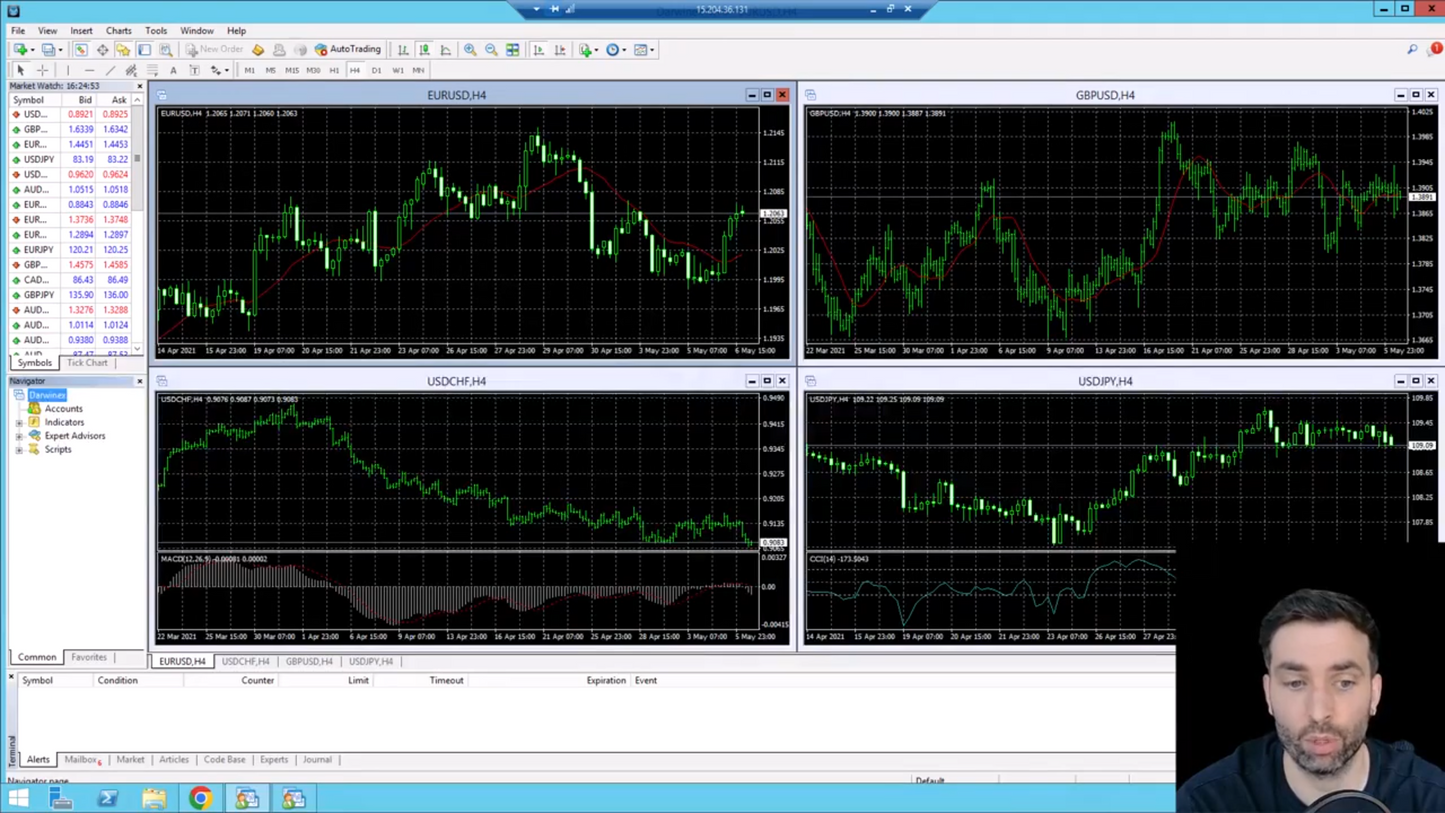1445x813 pixels.
Task: Open the search magnifier icon
Action: 1412,49
